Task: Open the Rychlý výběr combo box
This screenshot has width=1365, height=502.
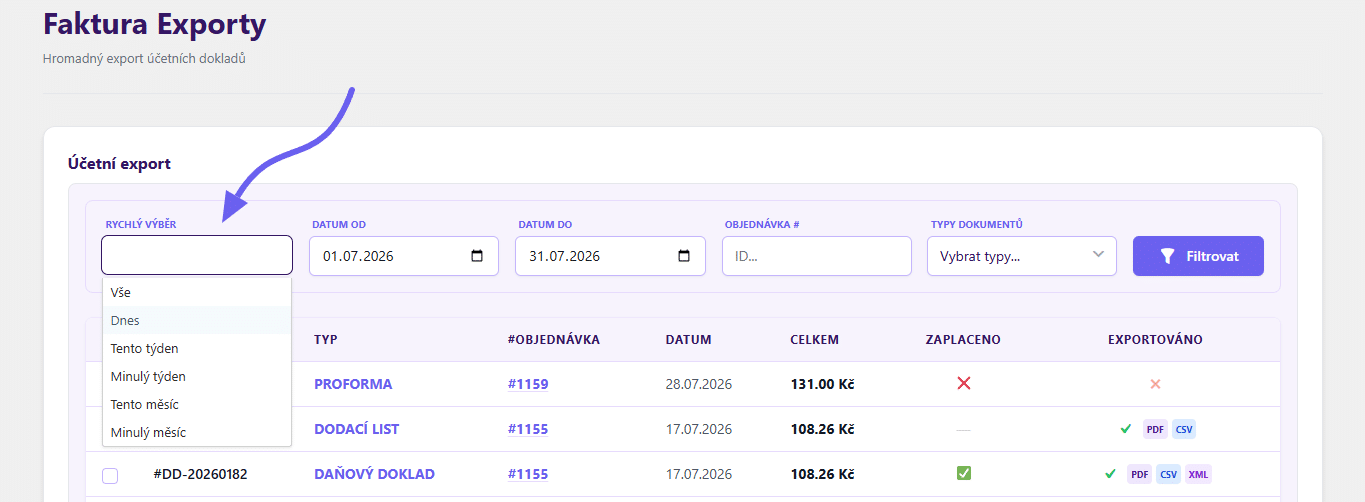Action: pyautogui.click(x=197, y=255)
